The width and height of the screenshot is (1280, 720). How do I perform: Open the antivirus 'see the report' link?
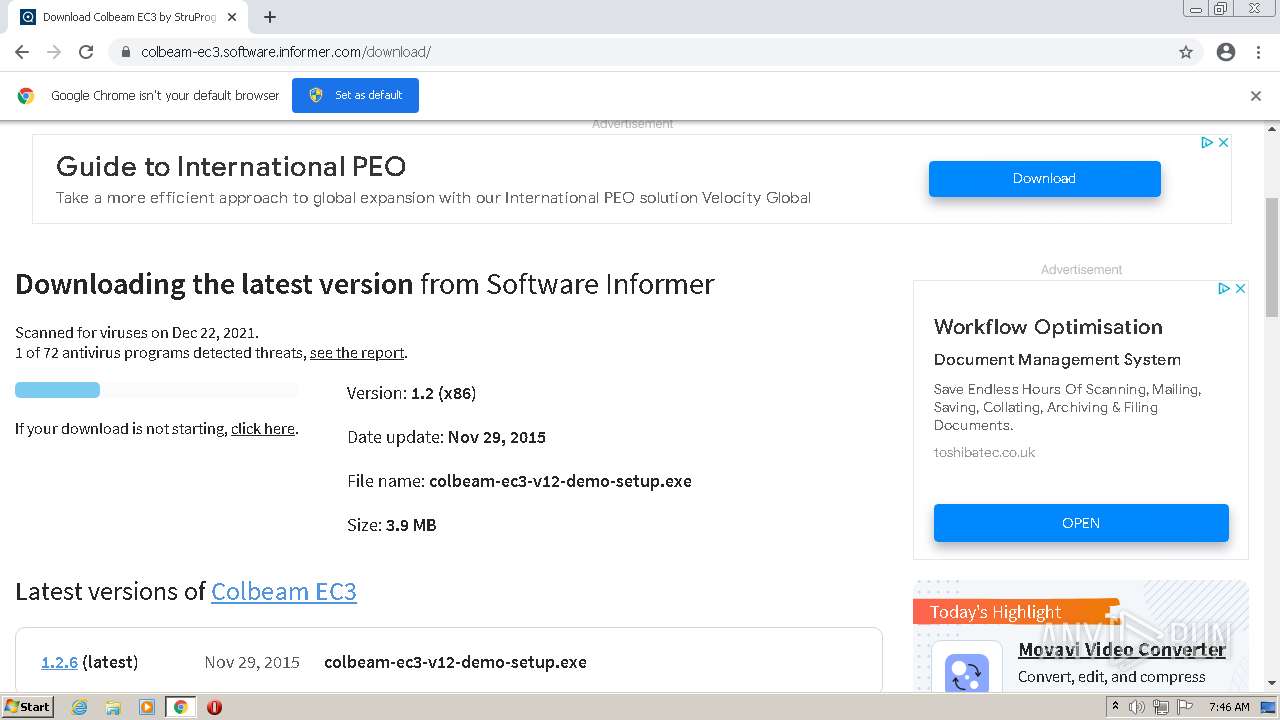pos(357,353)
